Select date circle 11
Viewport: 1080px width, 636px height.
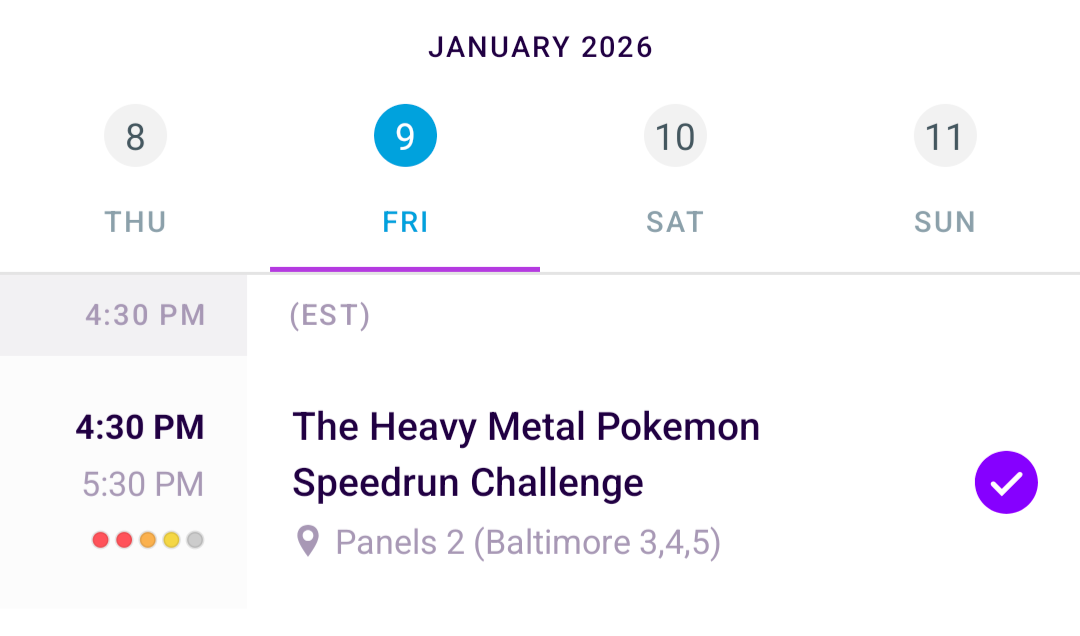[x=945, y=136]
